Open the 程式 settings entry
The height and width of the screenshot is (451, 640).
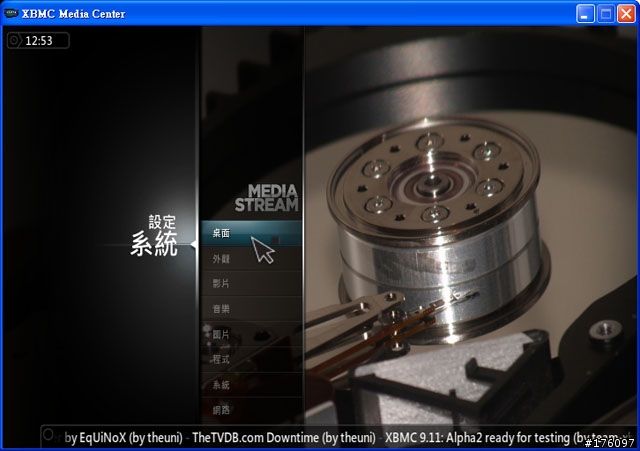pyautogui.click(x=251, y=359)
